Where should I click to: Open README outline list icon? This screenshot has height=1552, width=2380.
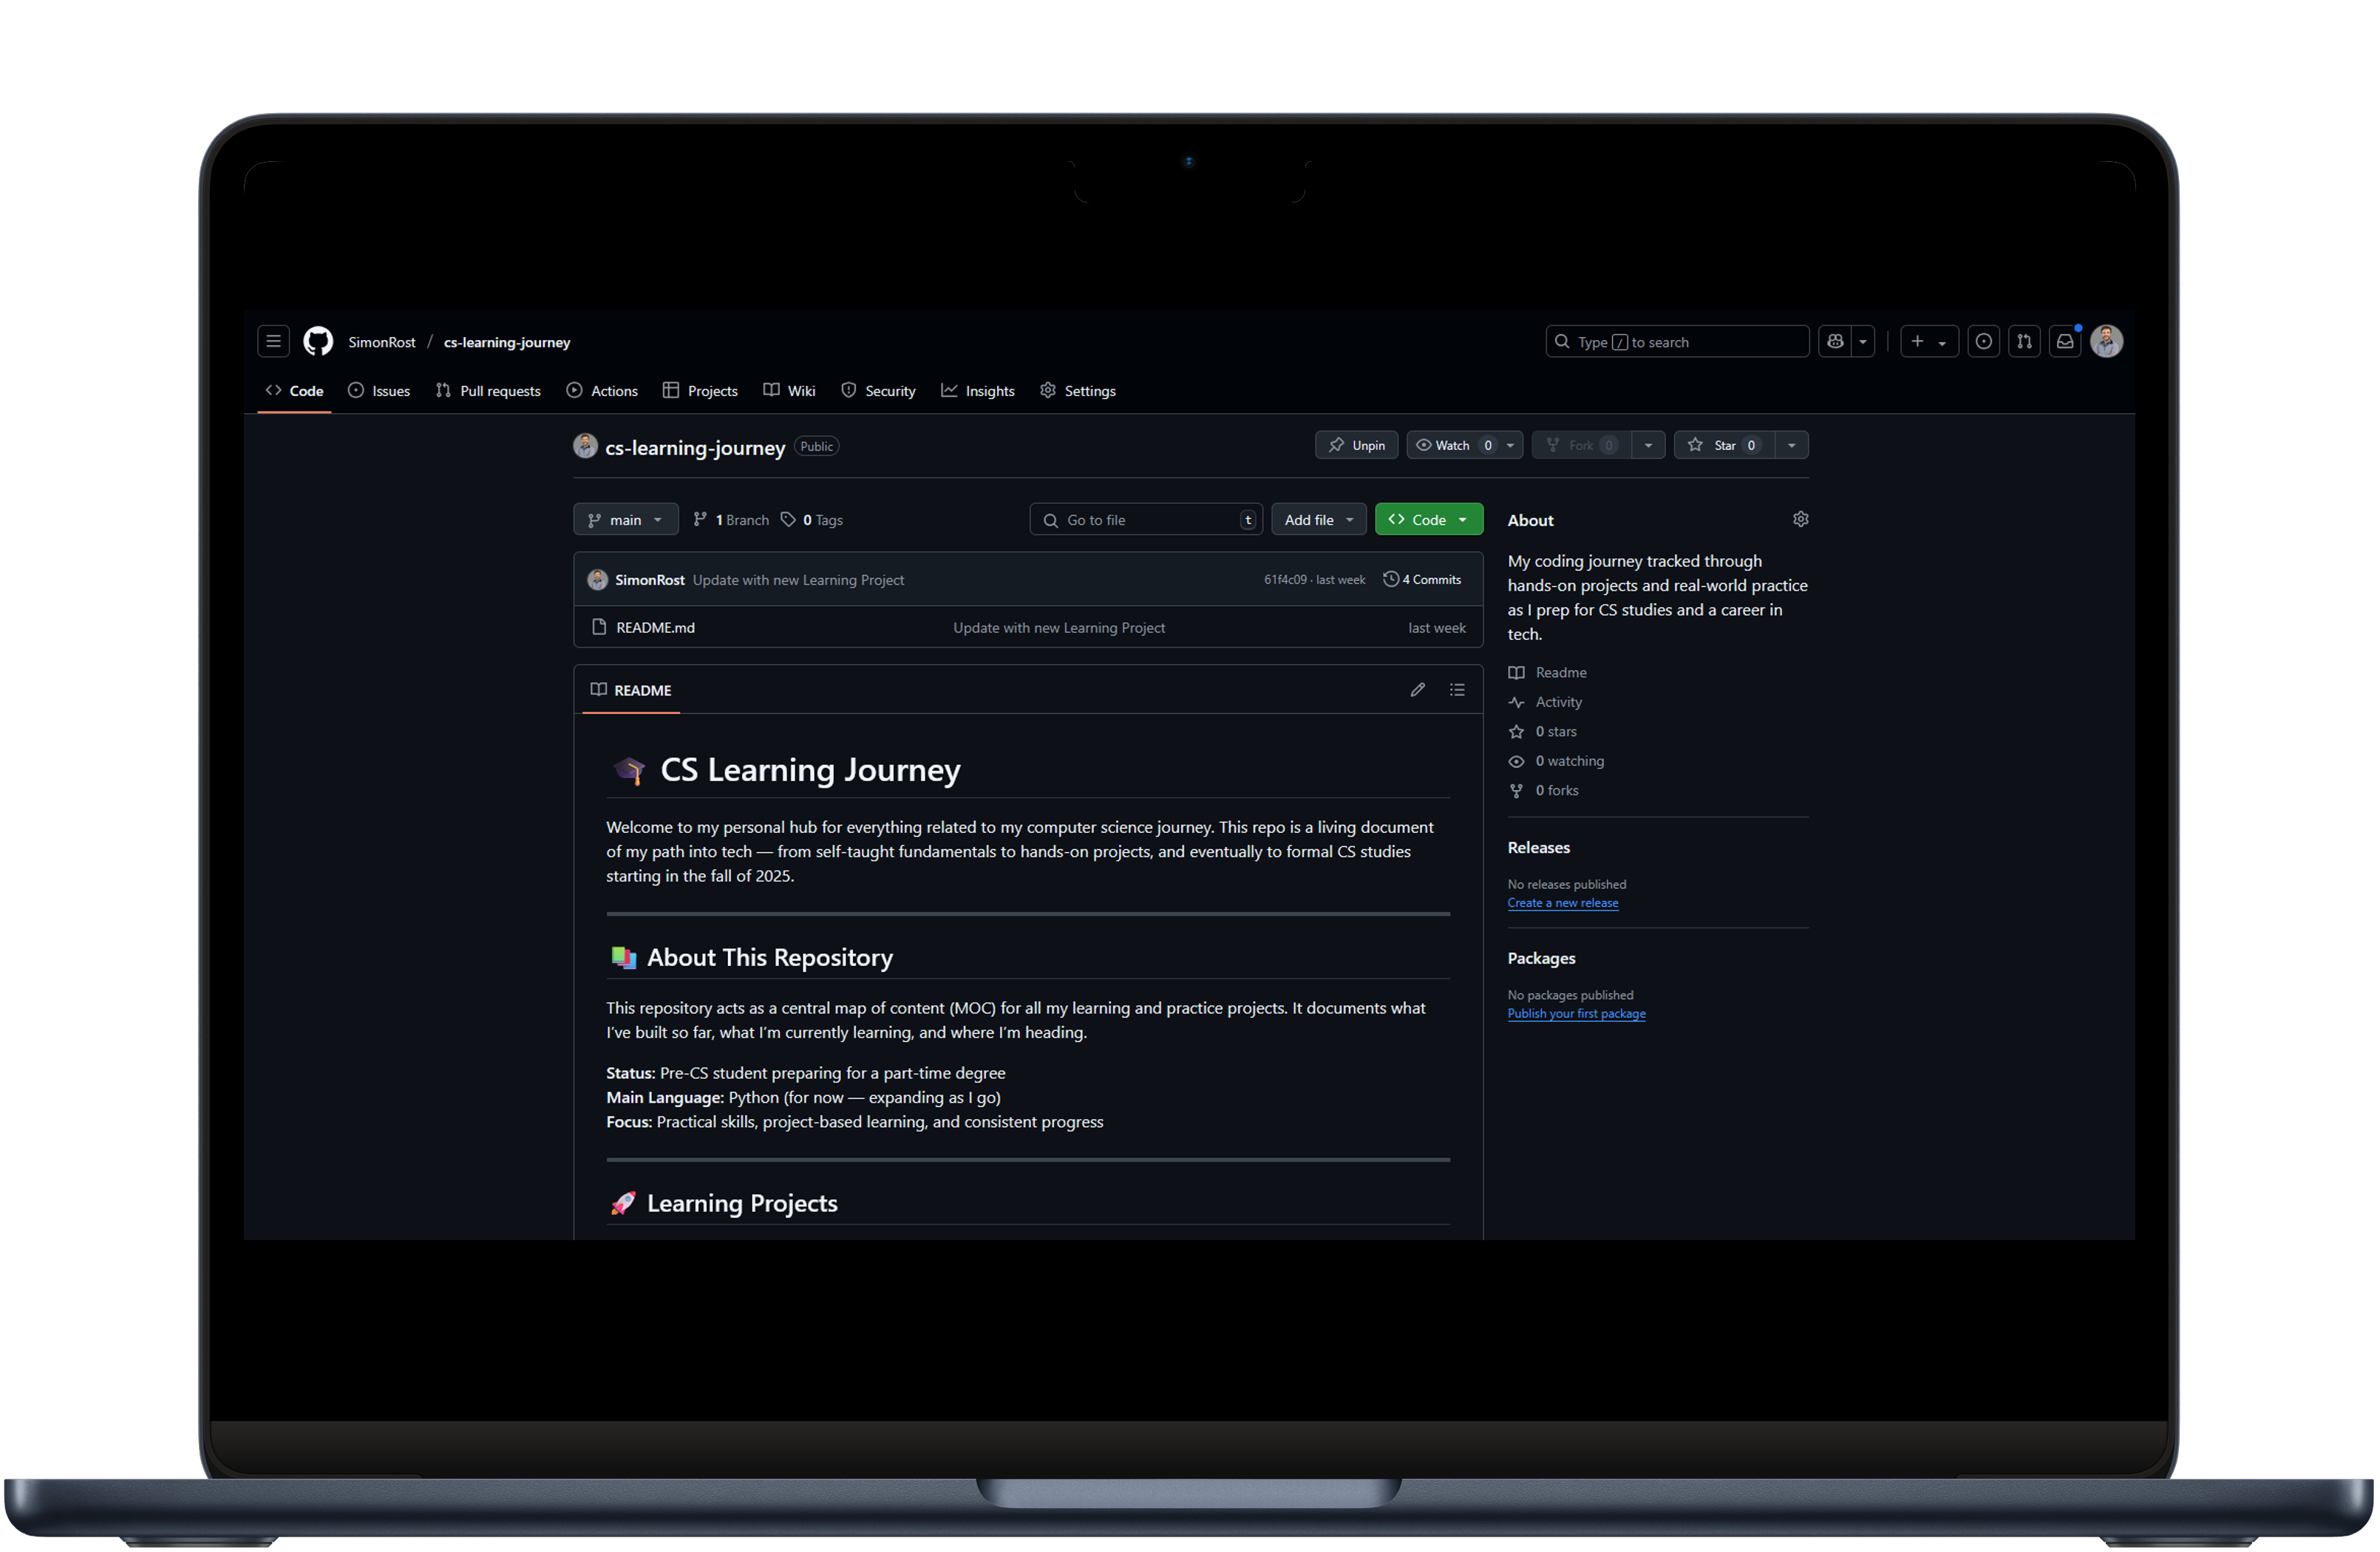[1457, 690]
